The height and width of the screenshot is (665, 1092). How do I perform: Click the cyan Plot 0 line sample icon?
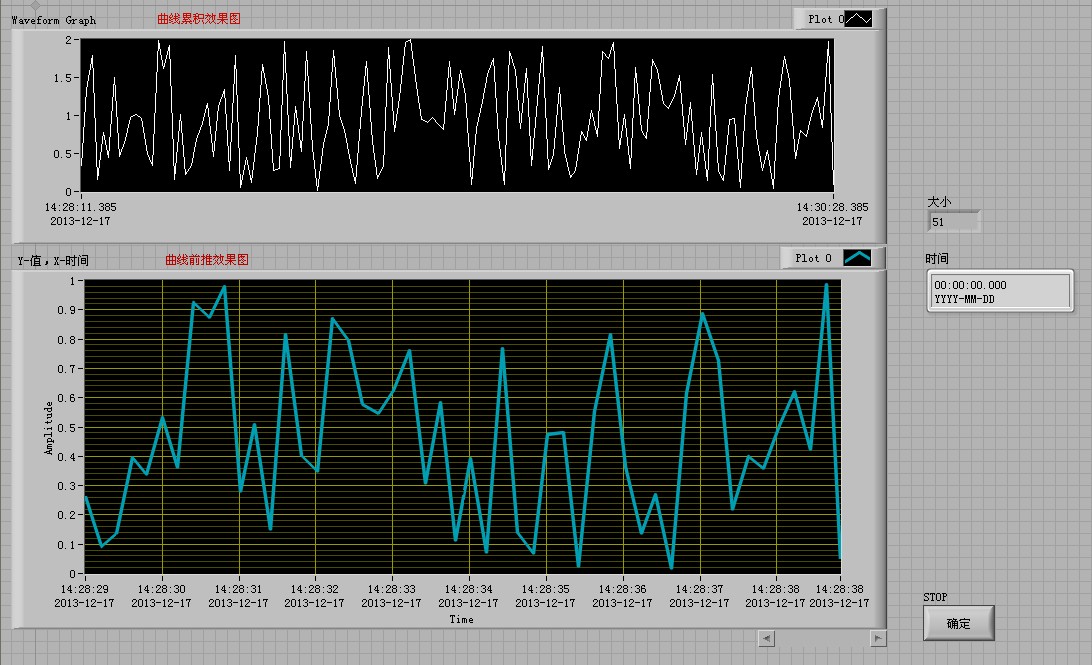click(857, 258)
